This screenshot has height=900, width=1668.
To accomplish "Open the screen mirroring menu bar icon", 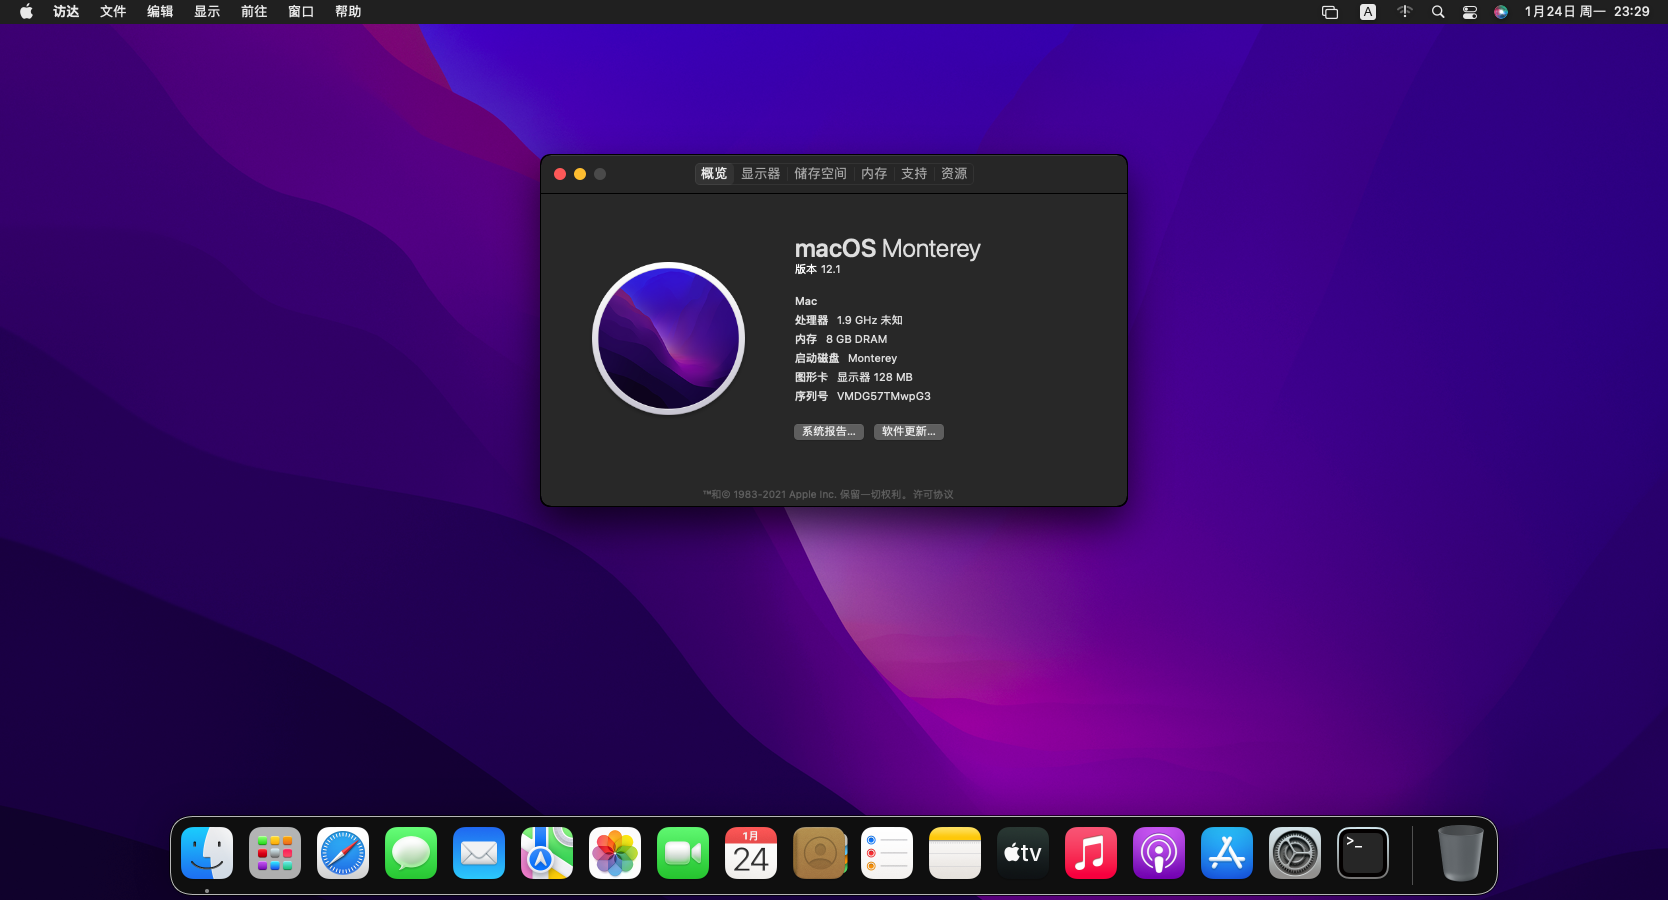I will click(x=1330, y=12).
